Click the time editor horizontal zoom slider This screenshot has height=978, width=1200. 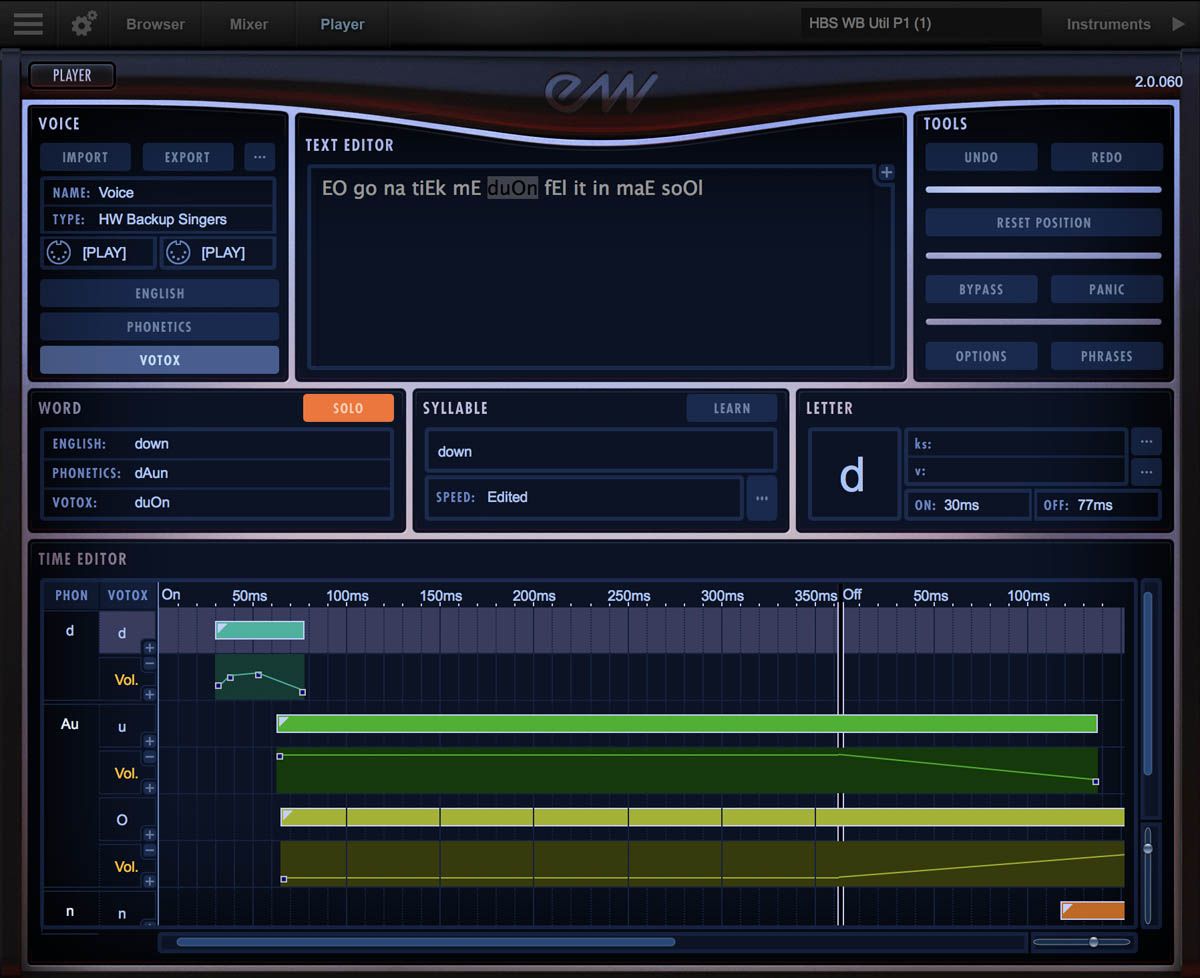[1082, 942]
